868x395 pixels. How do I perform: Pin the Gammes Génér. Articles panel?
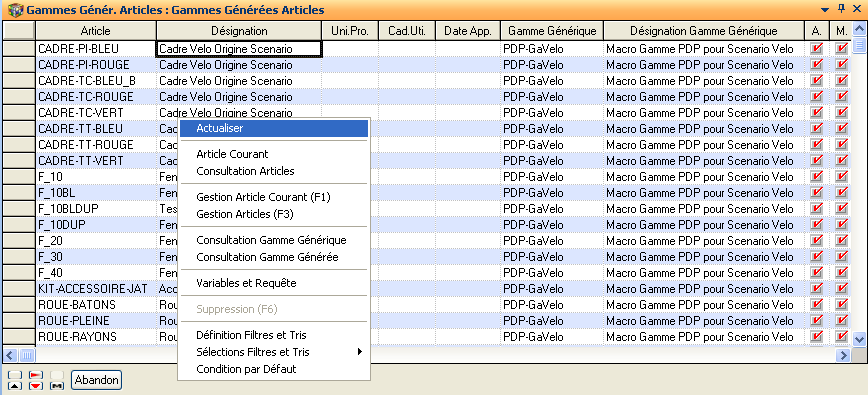(842, 9)
